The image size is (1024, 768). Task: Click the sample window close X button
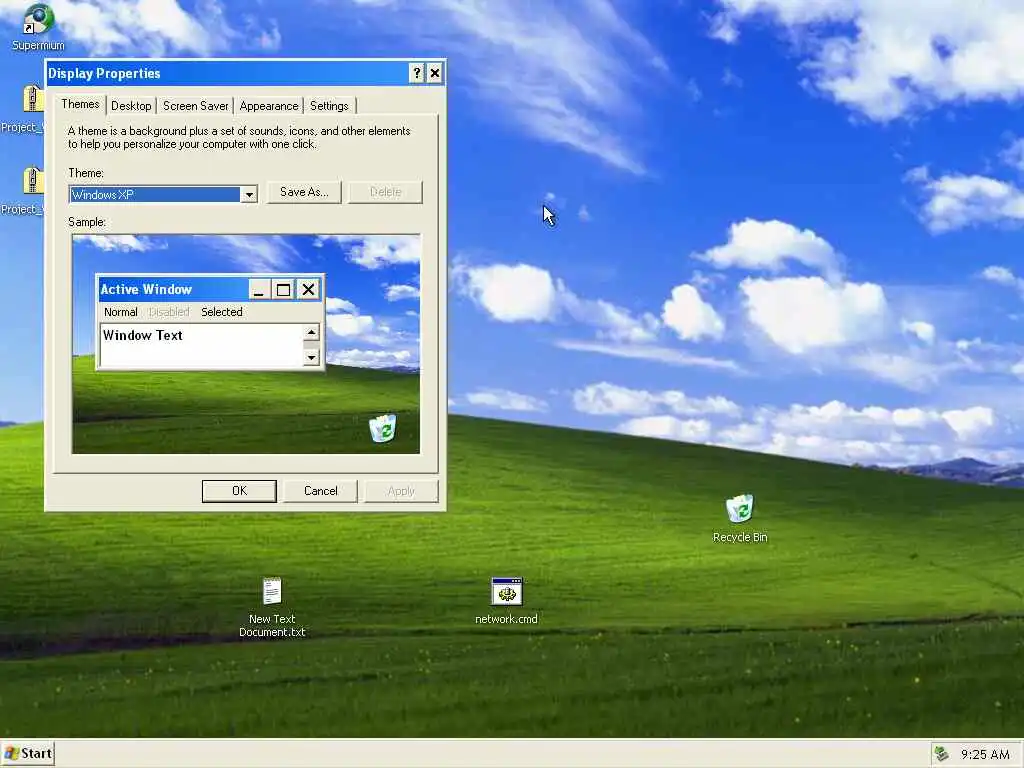tap(308, 289)
